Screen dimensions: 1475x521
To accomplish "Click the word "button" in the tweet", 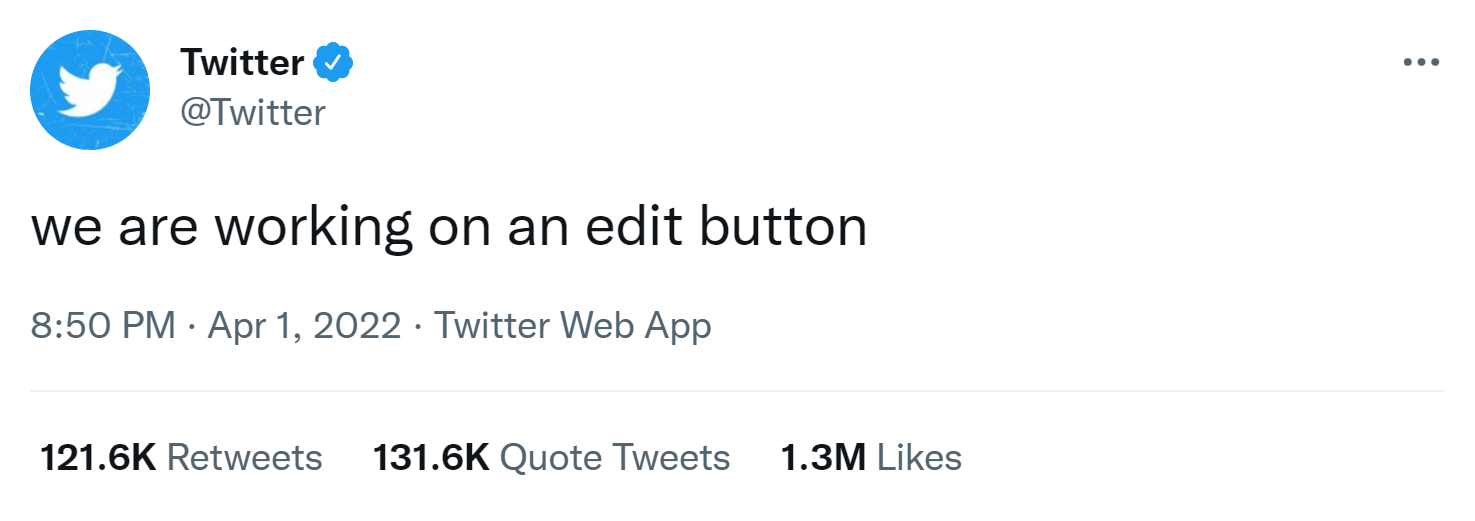I will (x=783, y=228).
